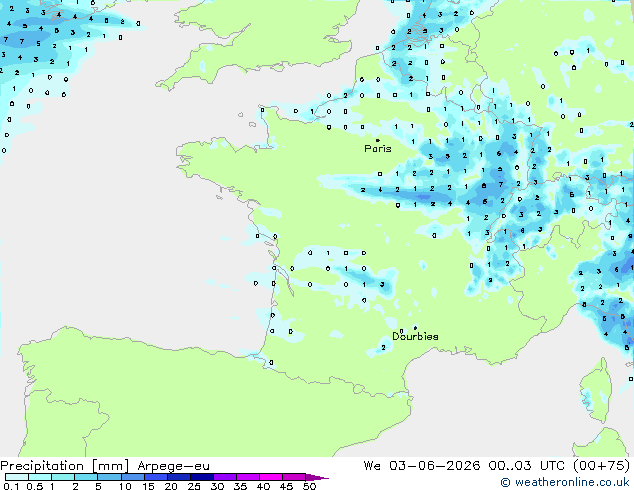Screen dimensions: 634x490
Task: Select the 45–50 mm legend color swatch
Action: coord(294,477)
